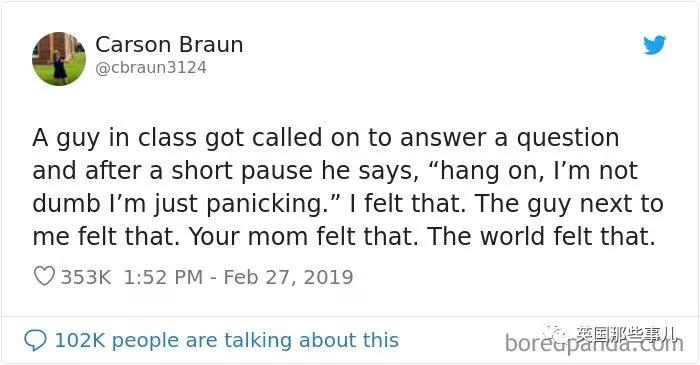Click the sentence 'Your mom felt that.'
Viewport: 700px width, 365px height.
pos(304,236)
